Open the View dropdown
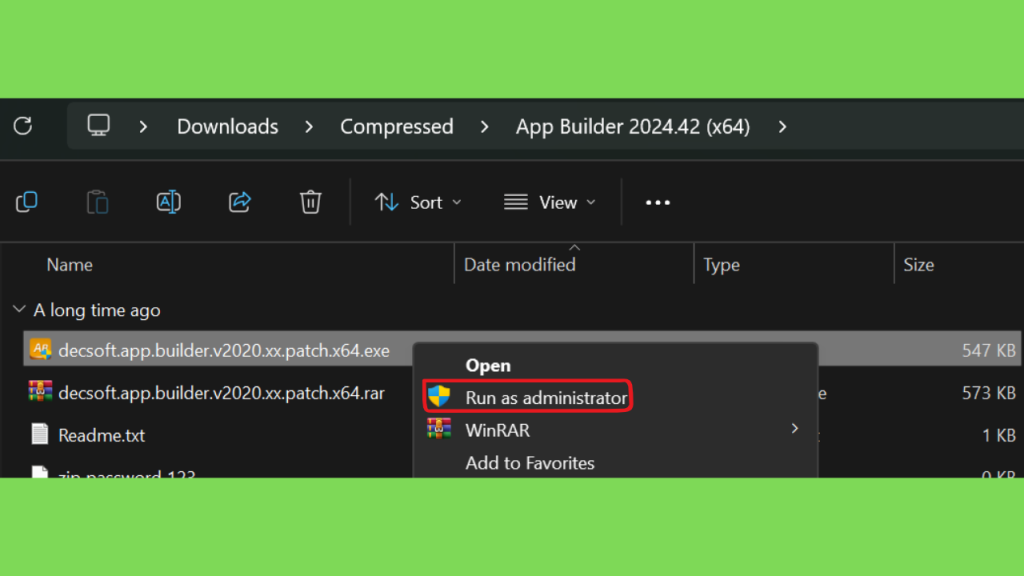1024x576 pixels. (549, 202)
